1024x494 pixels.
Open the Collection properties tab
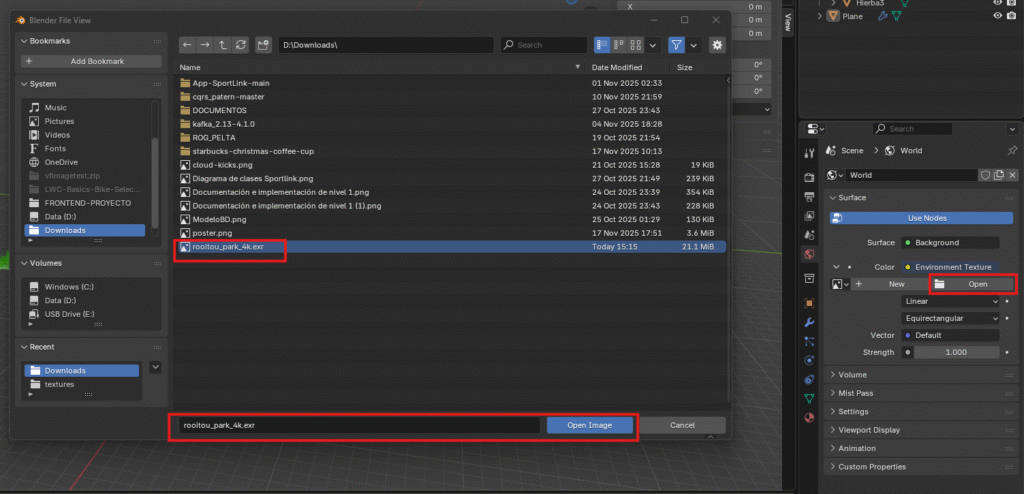[x=810, y=278]
